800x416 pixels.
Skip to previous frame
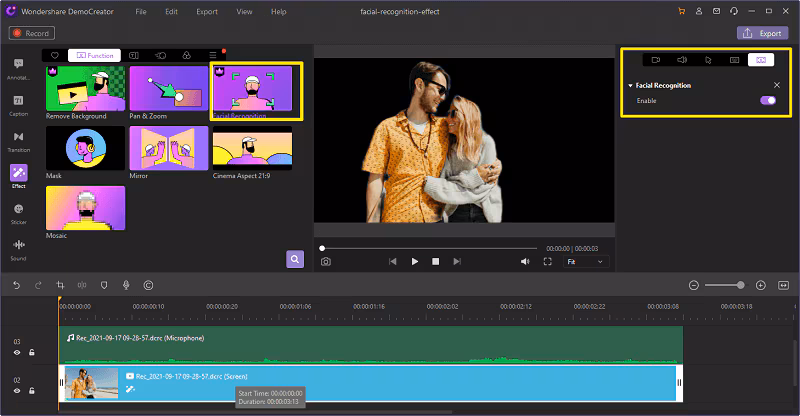392,261
